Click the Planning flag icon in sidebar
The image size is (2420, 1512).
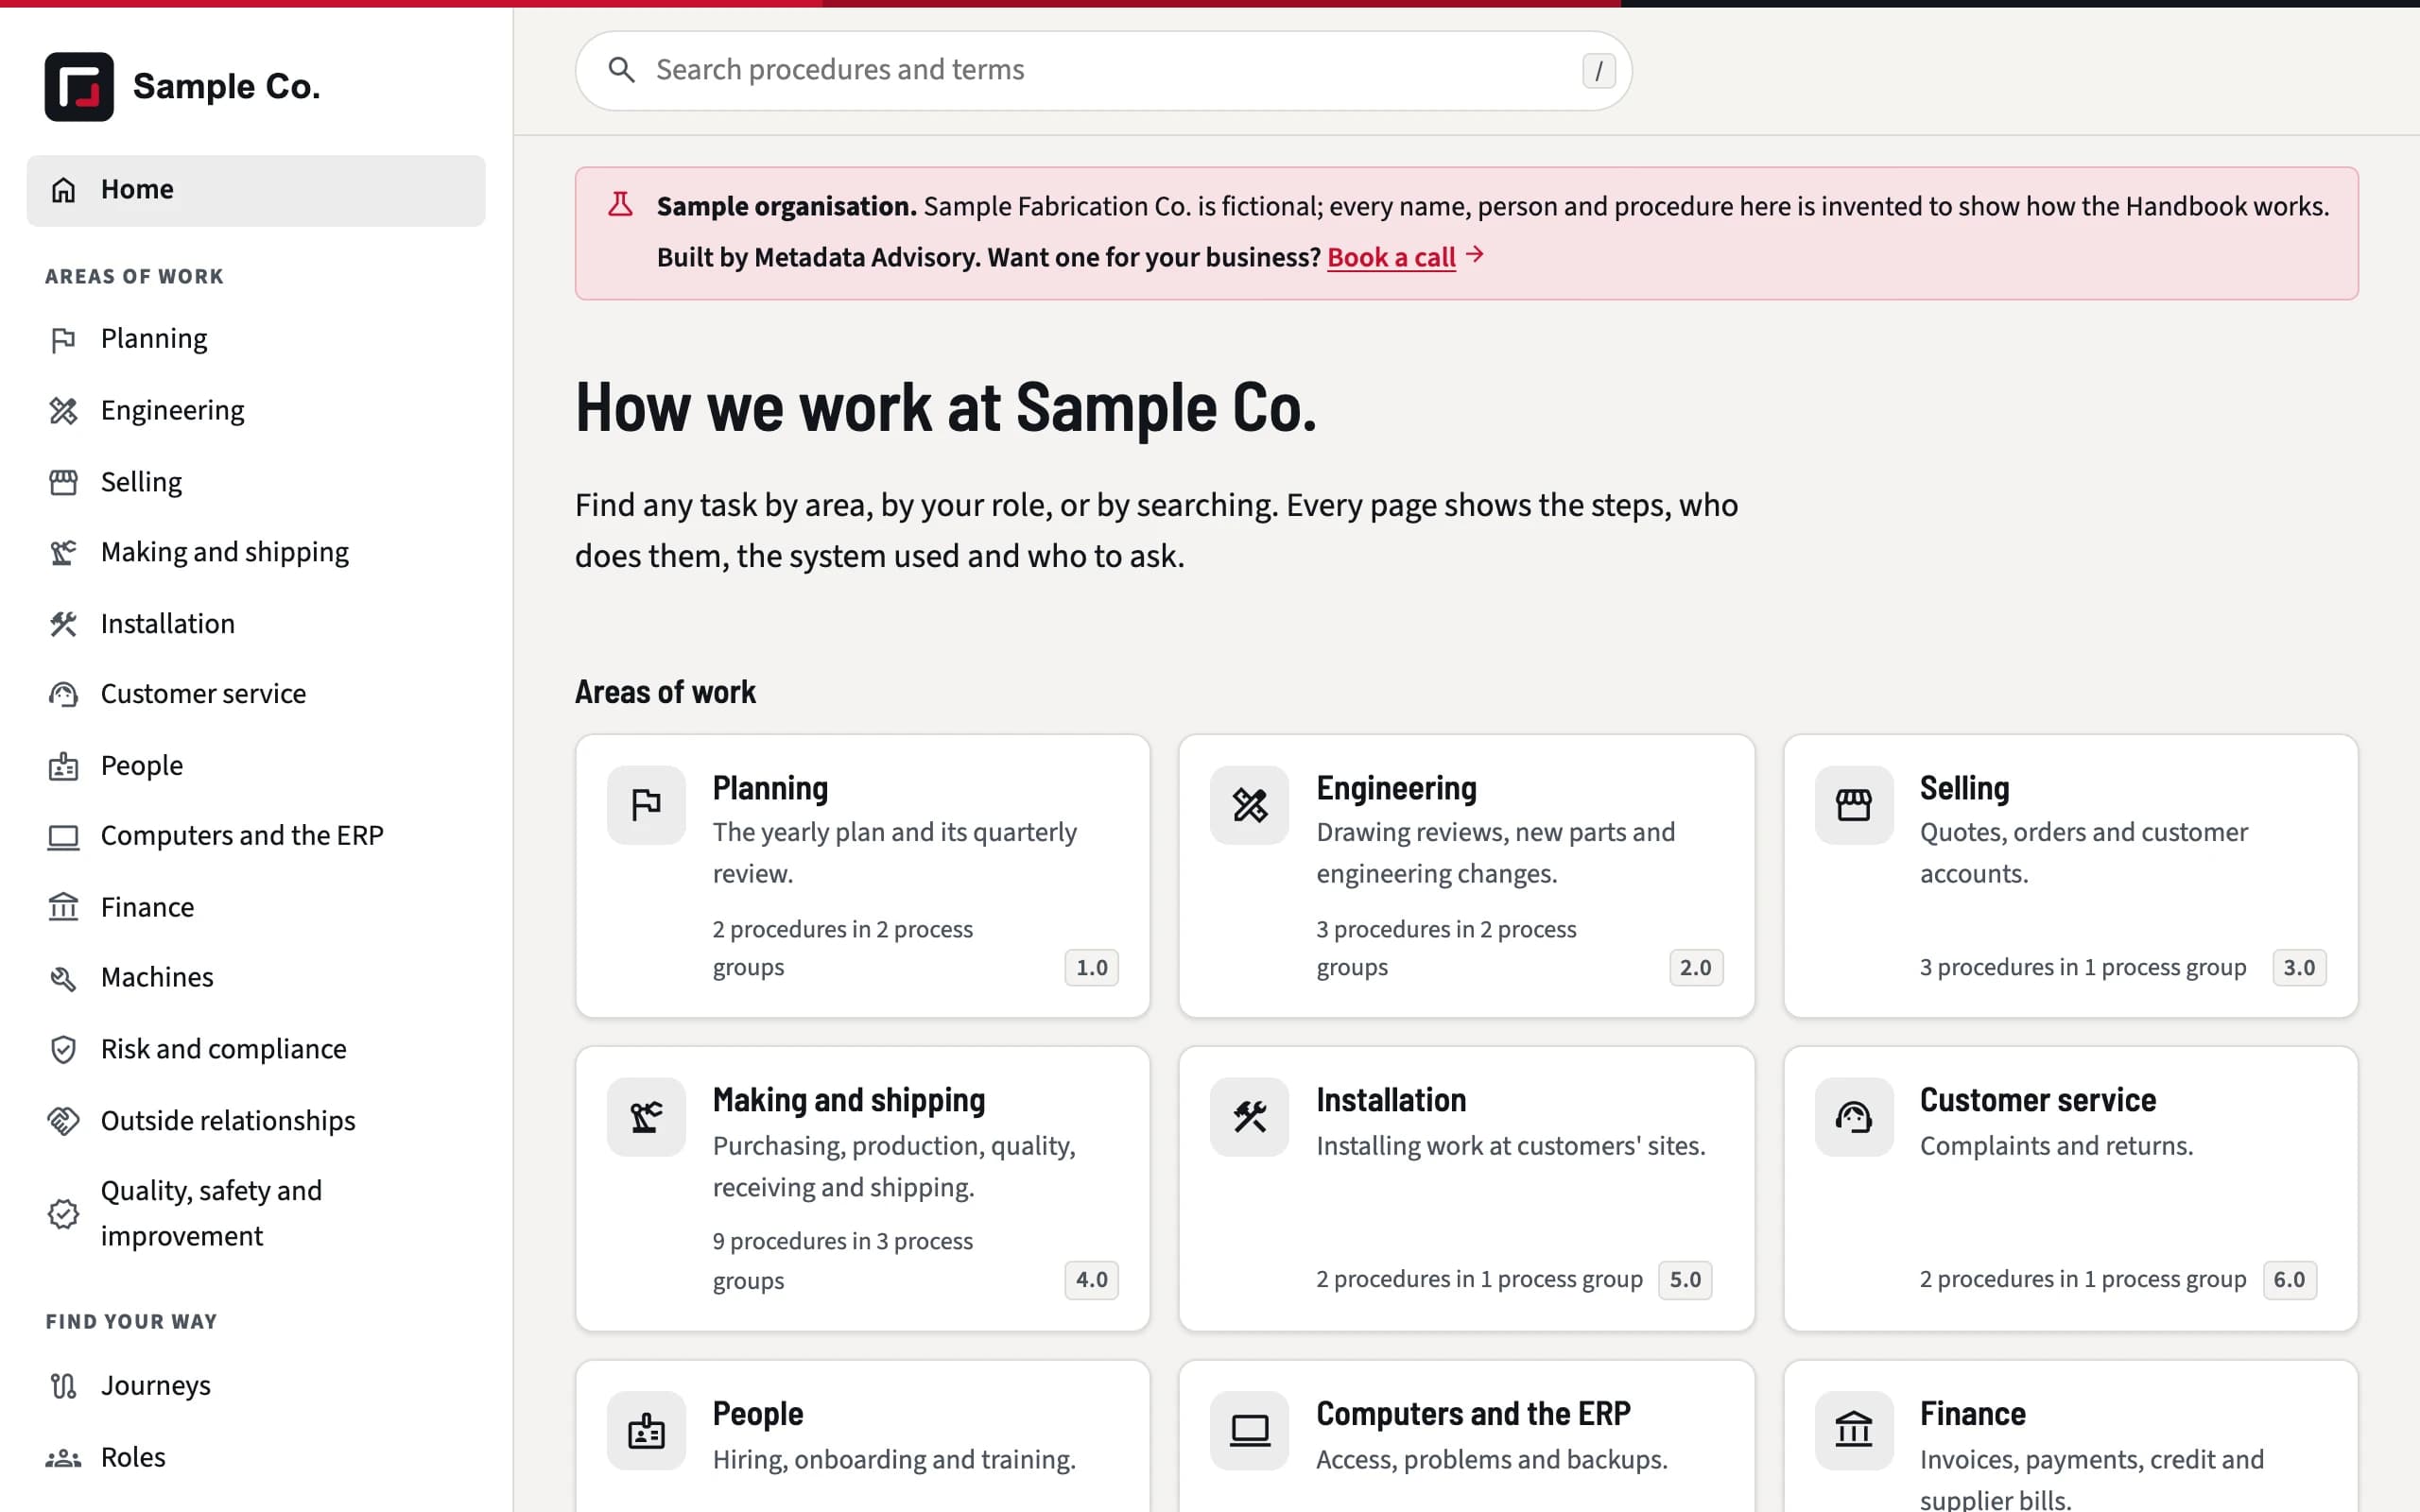(x=63, y=340)
